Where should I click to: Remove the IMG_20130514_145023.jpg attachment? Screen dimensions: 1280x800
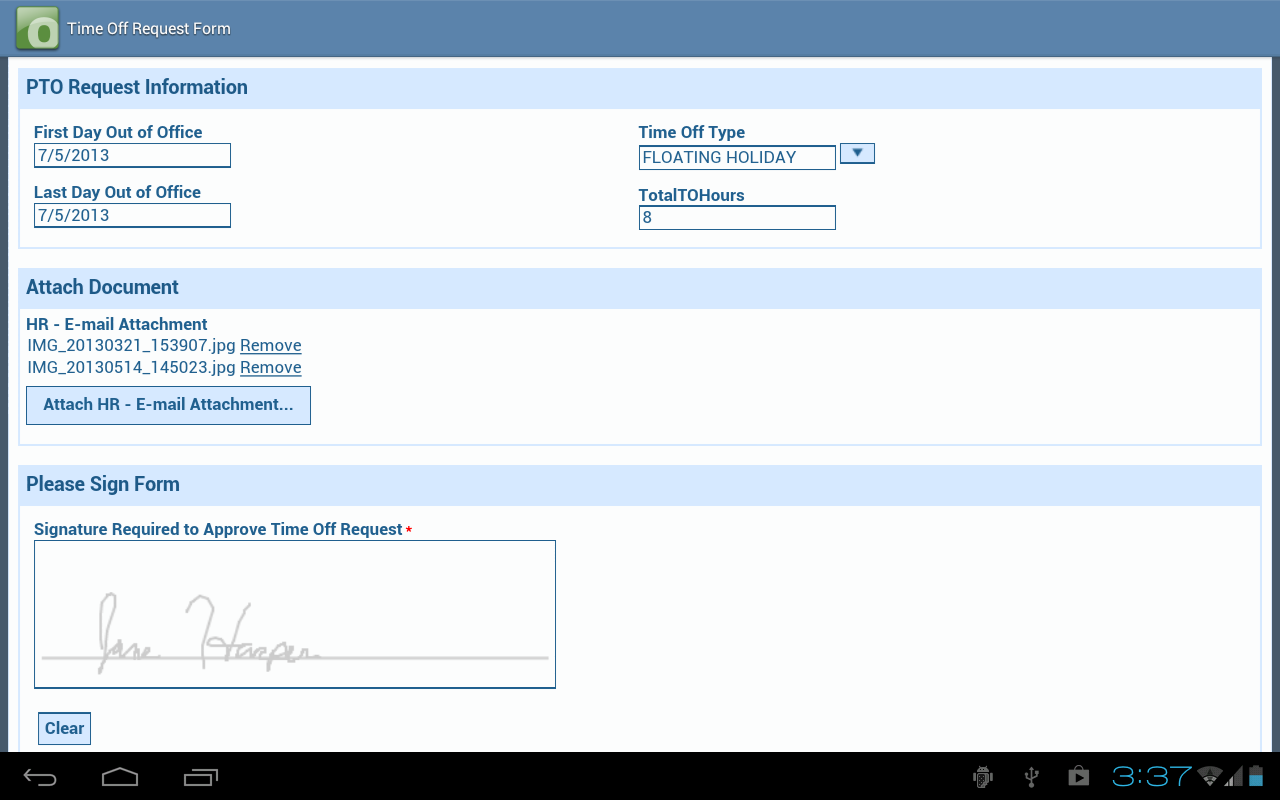[x=270, y=367]
